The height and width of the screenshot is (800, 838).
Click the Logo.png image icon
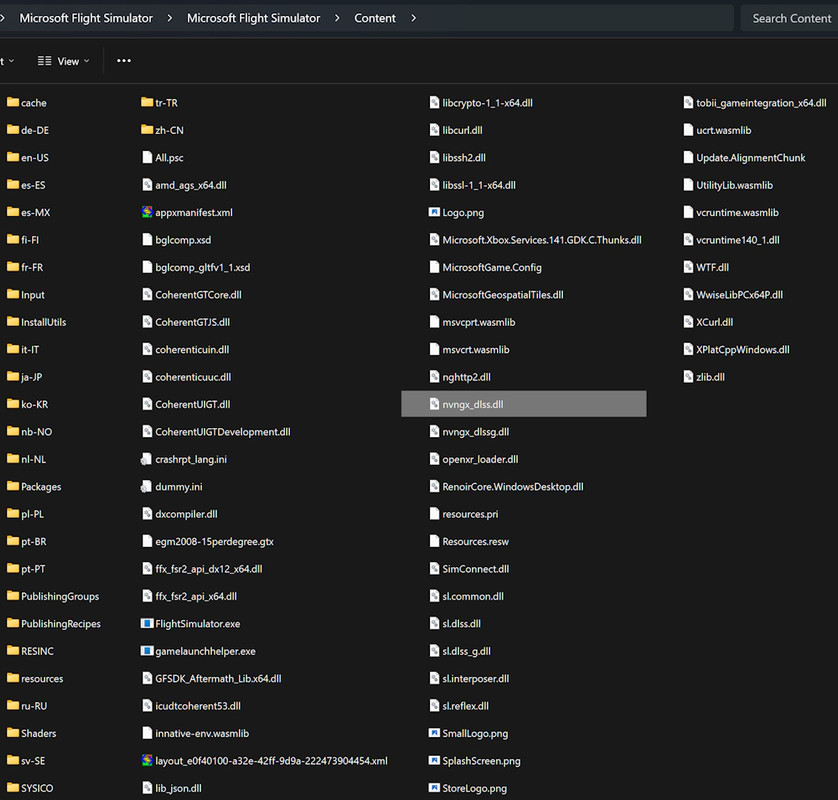pos(434,212)
